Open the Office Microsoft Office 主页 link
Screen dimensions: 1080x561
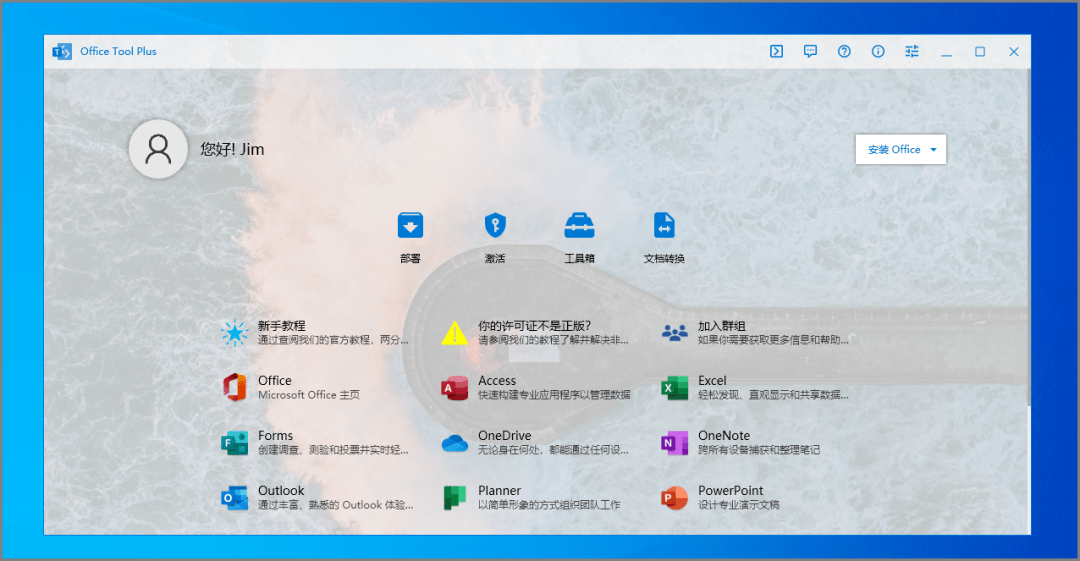click(x=309, y=387)
